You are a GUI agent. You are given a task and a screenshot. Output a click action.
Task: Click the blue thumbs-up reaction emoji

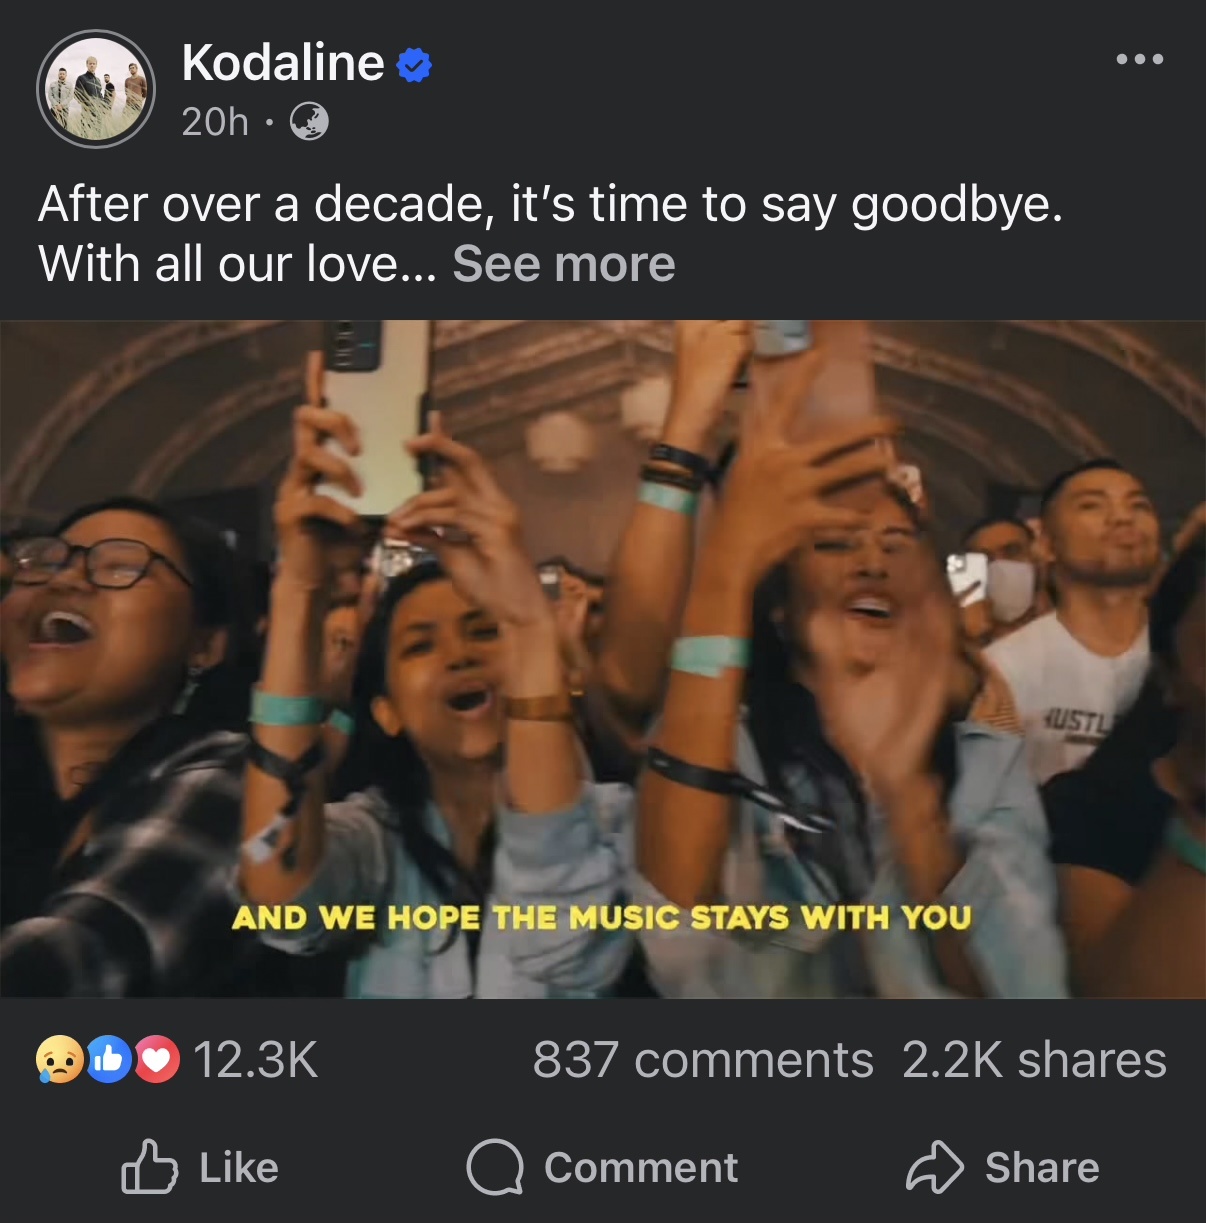coord(109,1059)
